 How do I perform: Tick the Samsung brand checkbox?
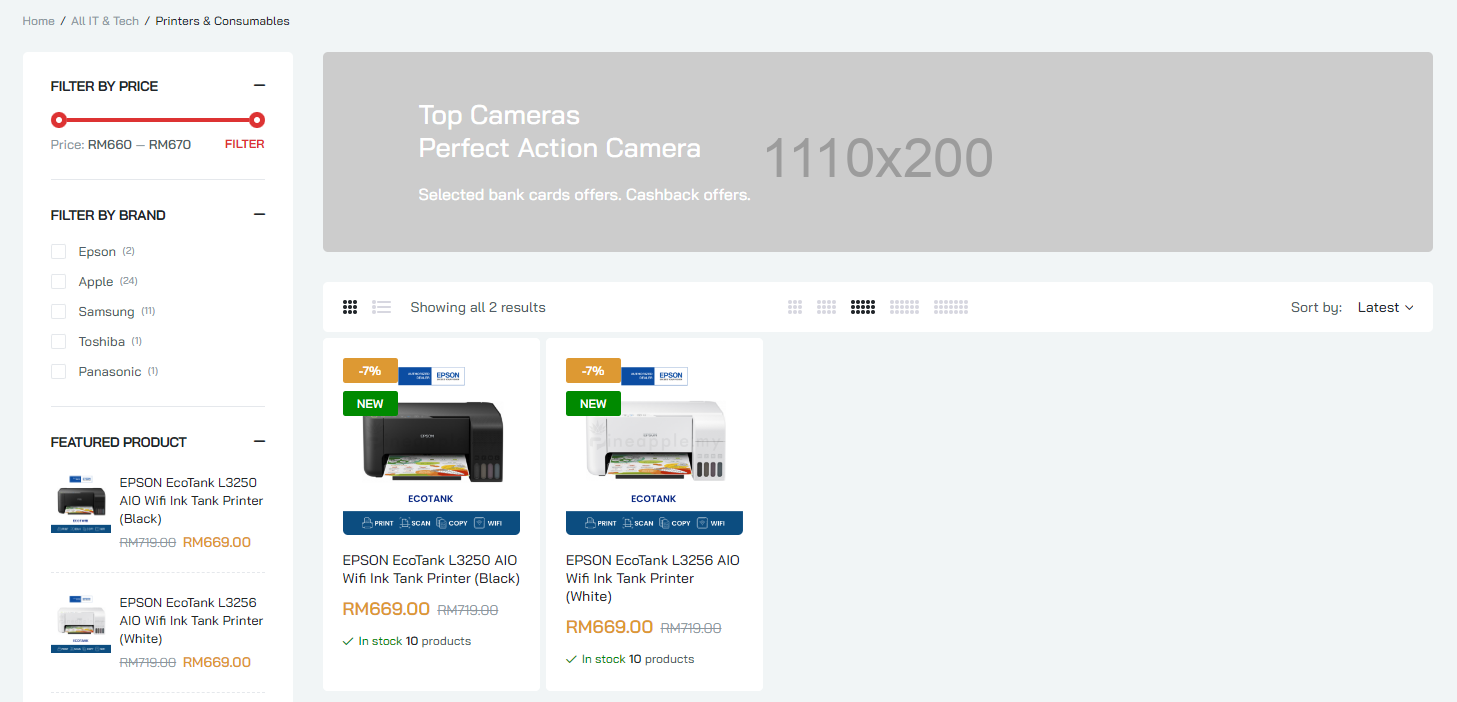pos(58,311)
